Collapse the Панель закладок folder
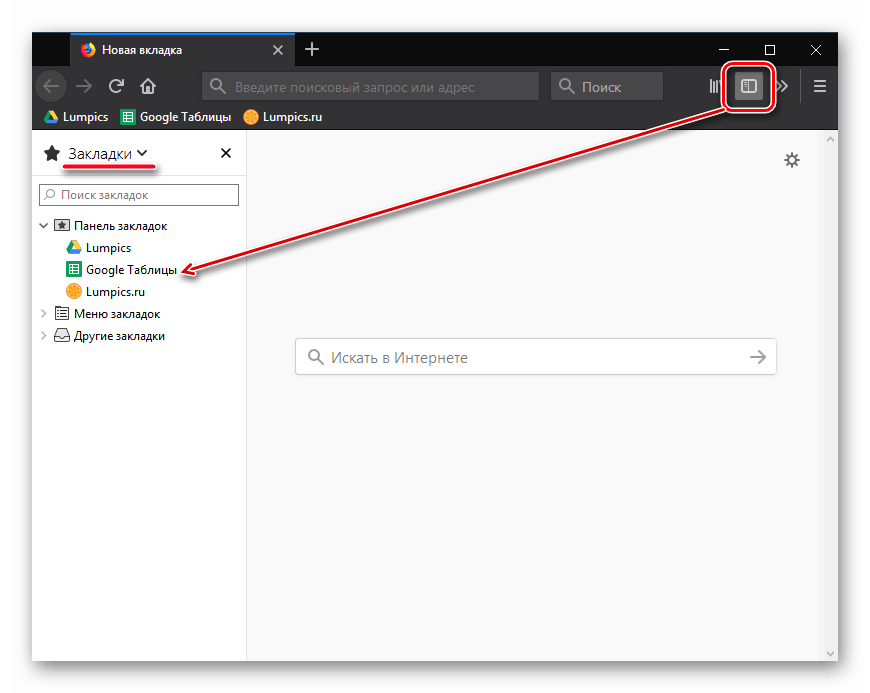This screenshot has width=870, height=693. [44, 226]
